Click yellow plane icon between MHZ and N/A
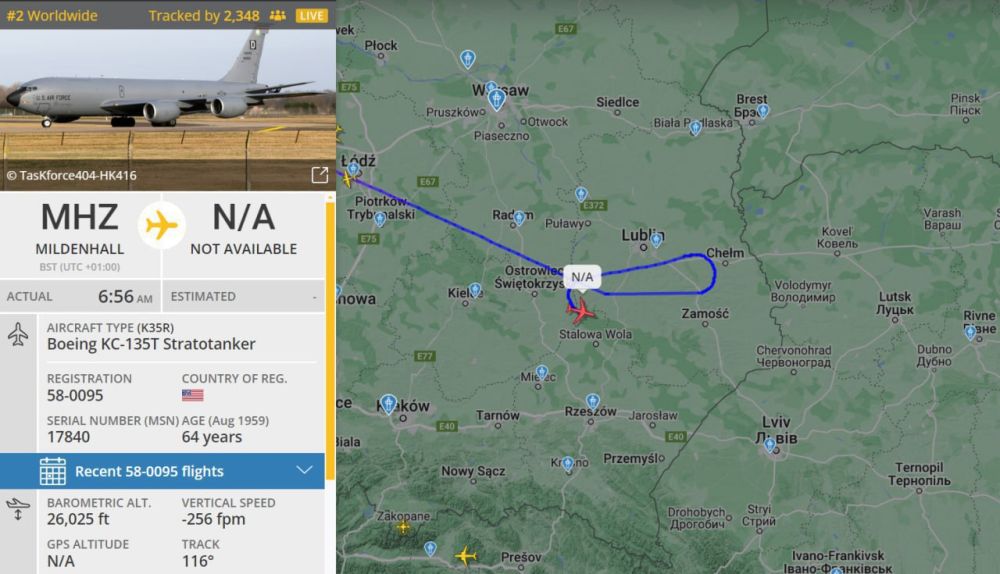1000x574 pixels. pyautogui.click(x=161, y=225)
